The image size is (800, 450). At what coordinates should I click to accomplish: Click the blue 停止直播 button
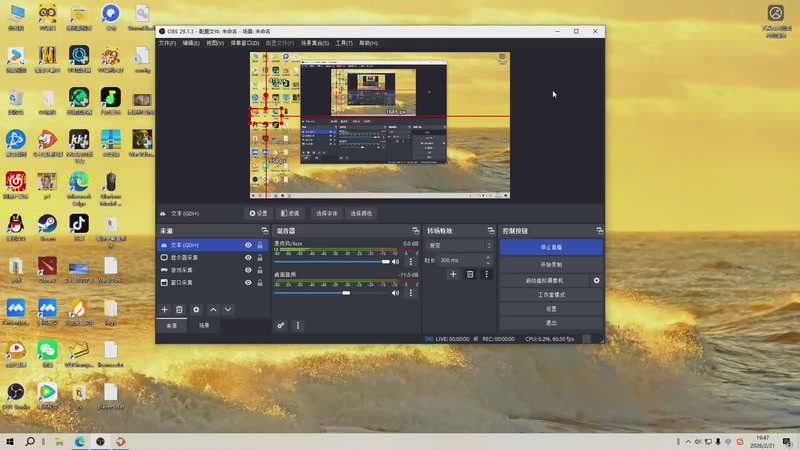click(551, 247)
